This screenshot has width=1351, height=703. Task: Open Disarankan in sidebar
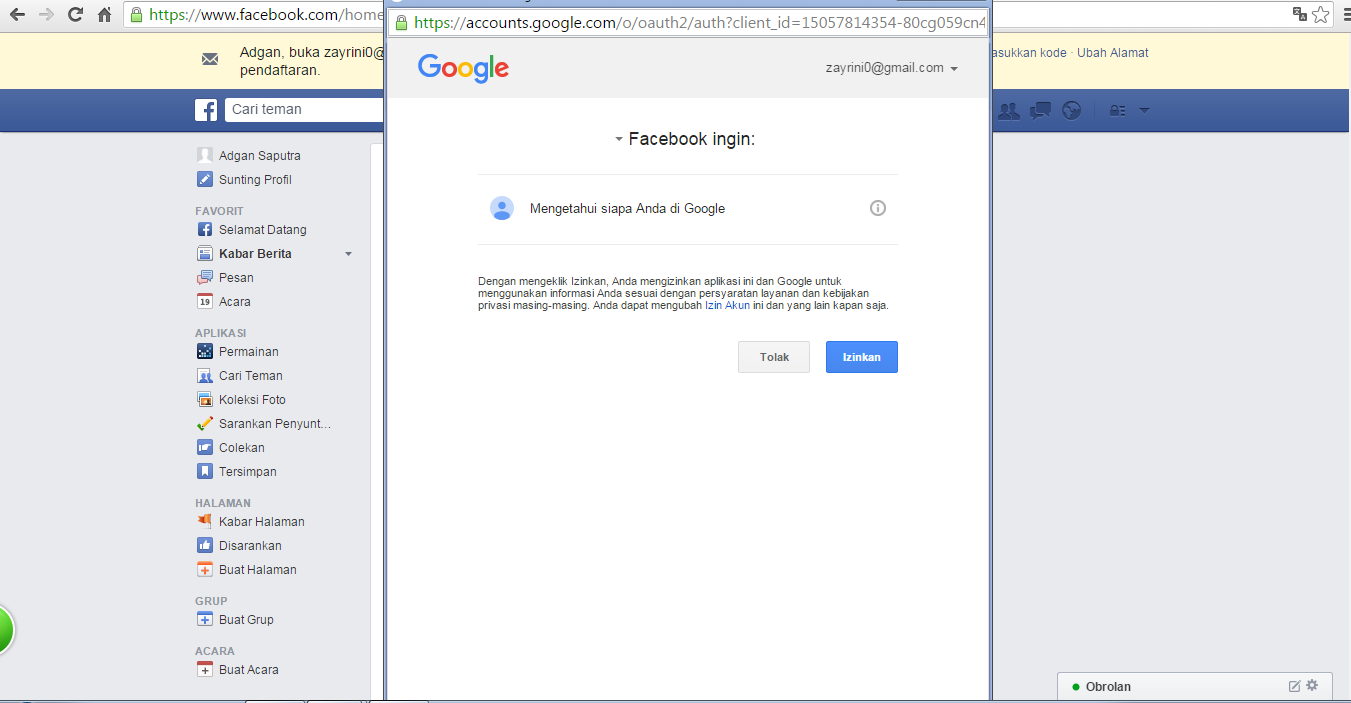click(x=250, y=546)
